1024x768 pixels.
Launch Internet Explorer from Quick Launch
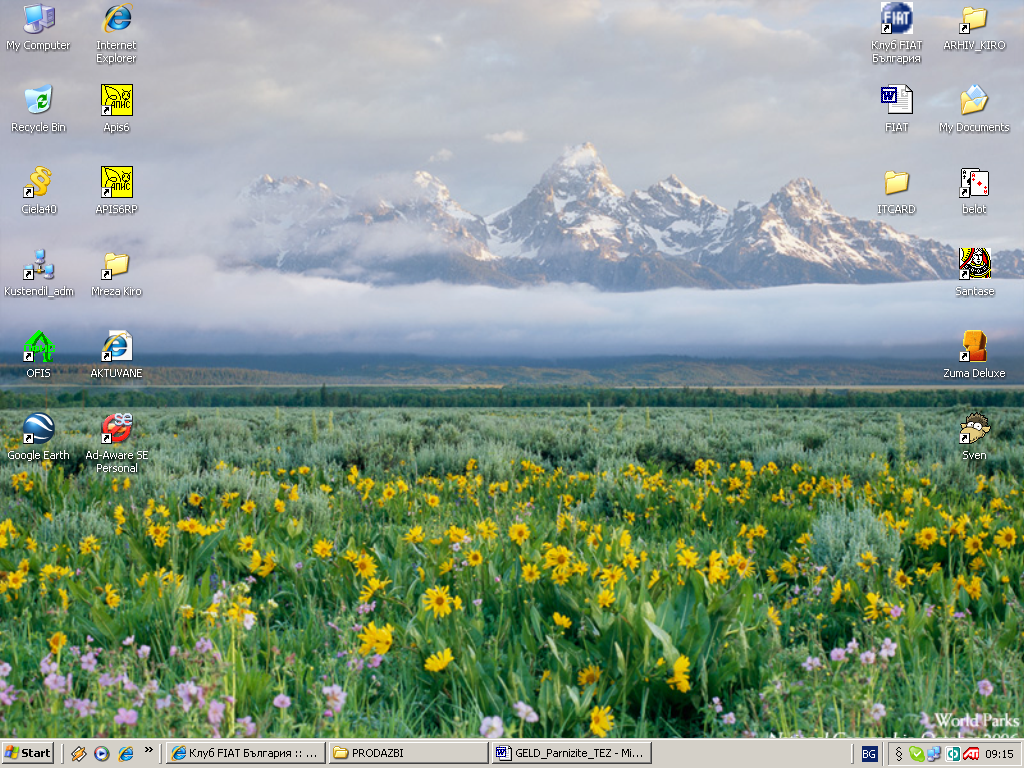(125, 753)
